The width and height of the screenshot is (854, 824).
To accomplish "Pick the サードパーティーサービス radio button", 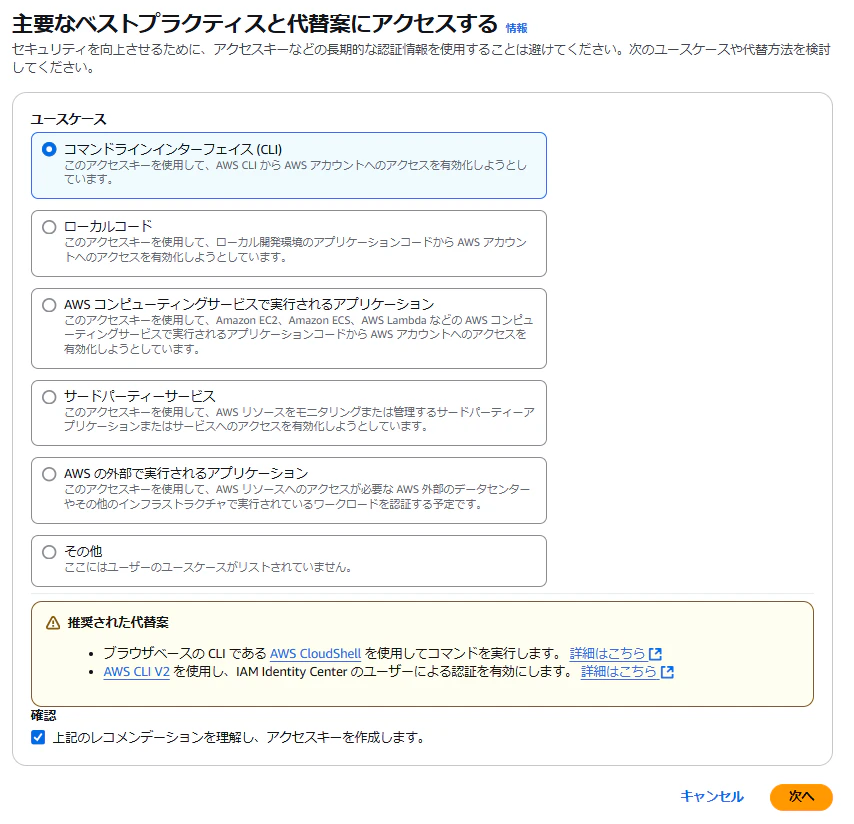I will click(x=49, y=397).
